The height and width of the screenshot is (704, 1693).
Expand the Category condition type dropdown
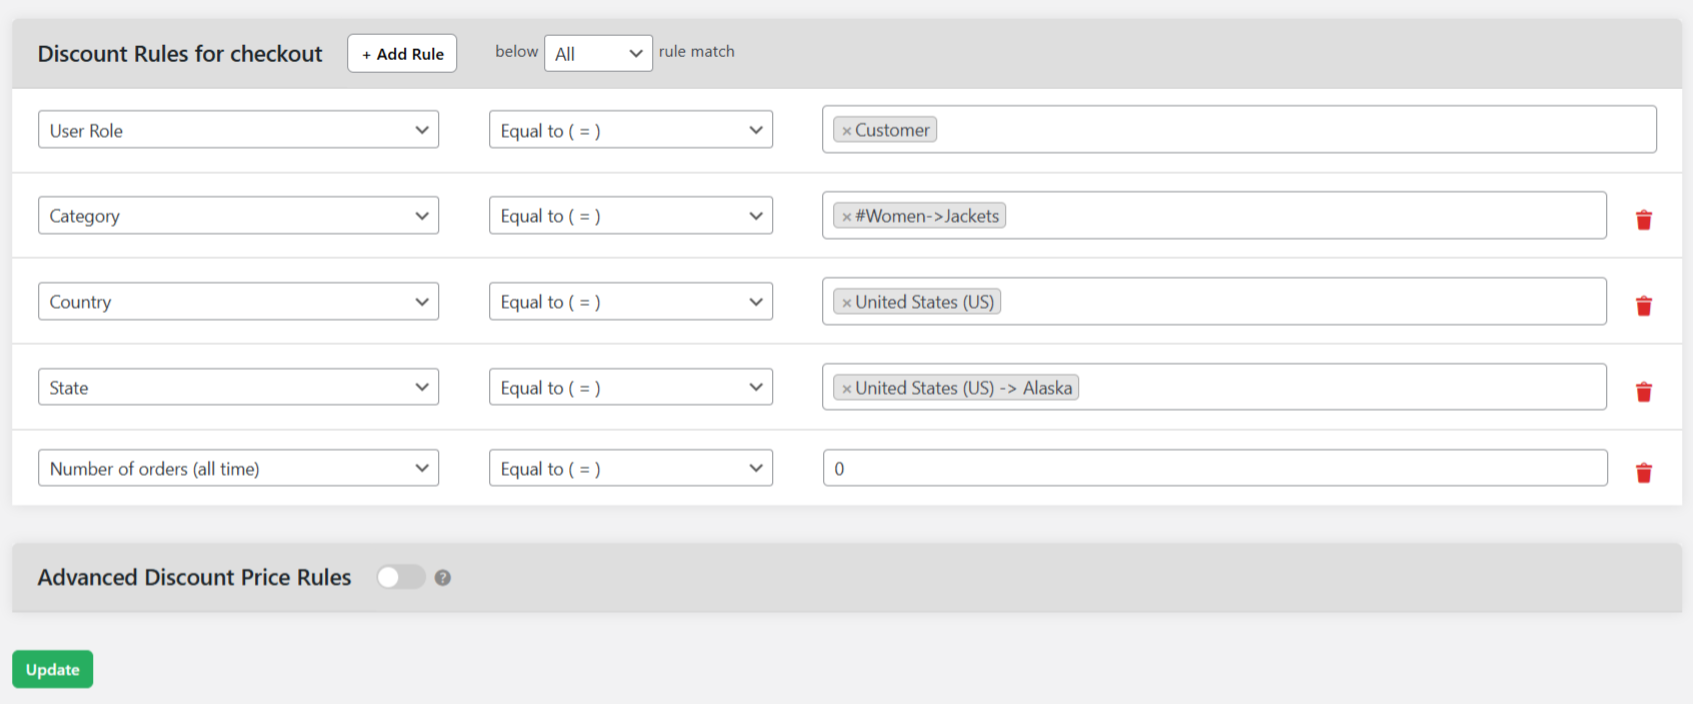point(238,216)
